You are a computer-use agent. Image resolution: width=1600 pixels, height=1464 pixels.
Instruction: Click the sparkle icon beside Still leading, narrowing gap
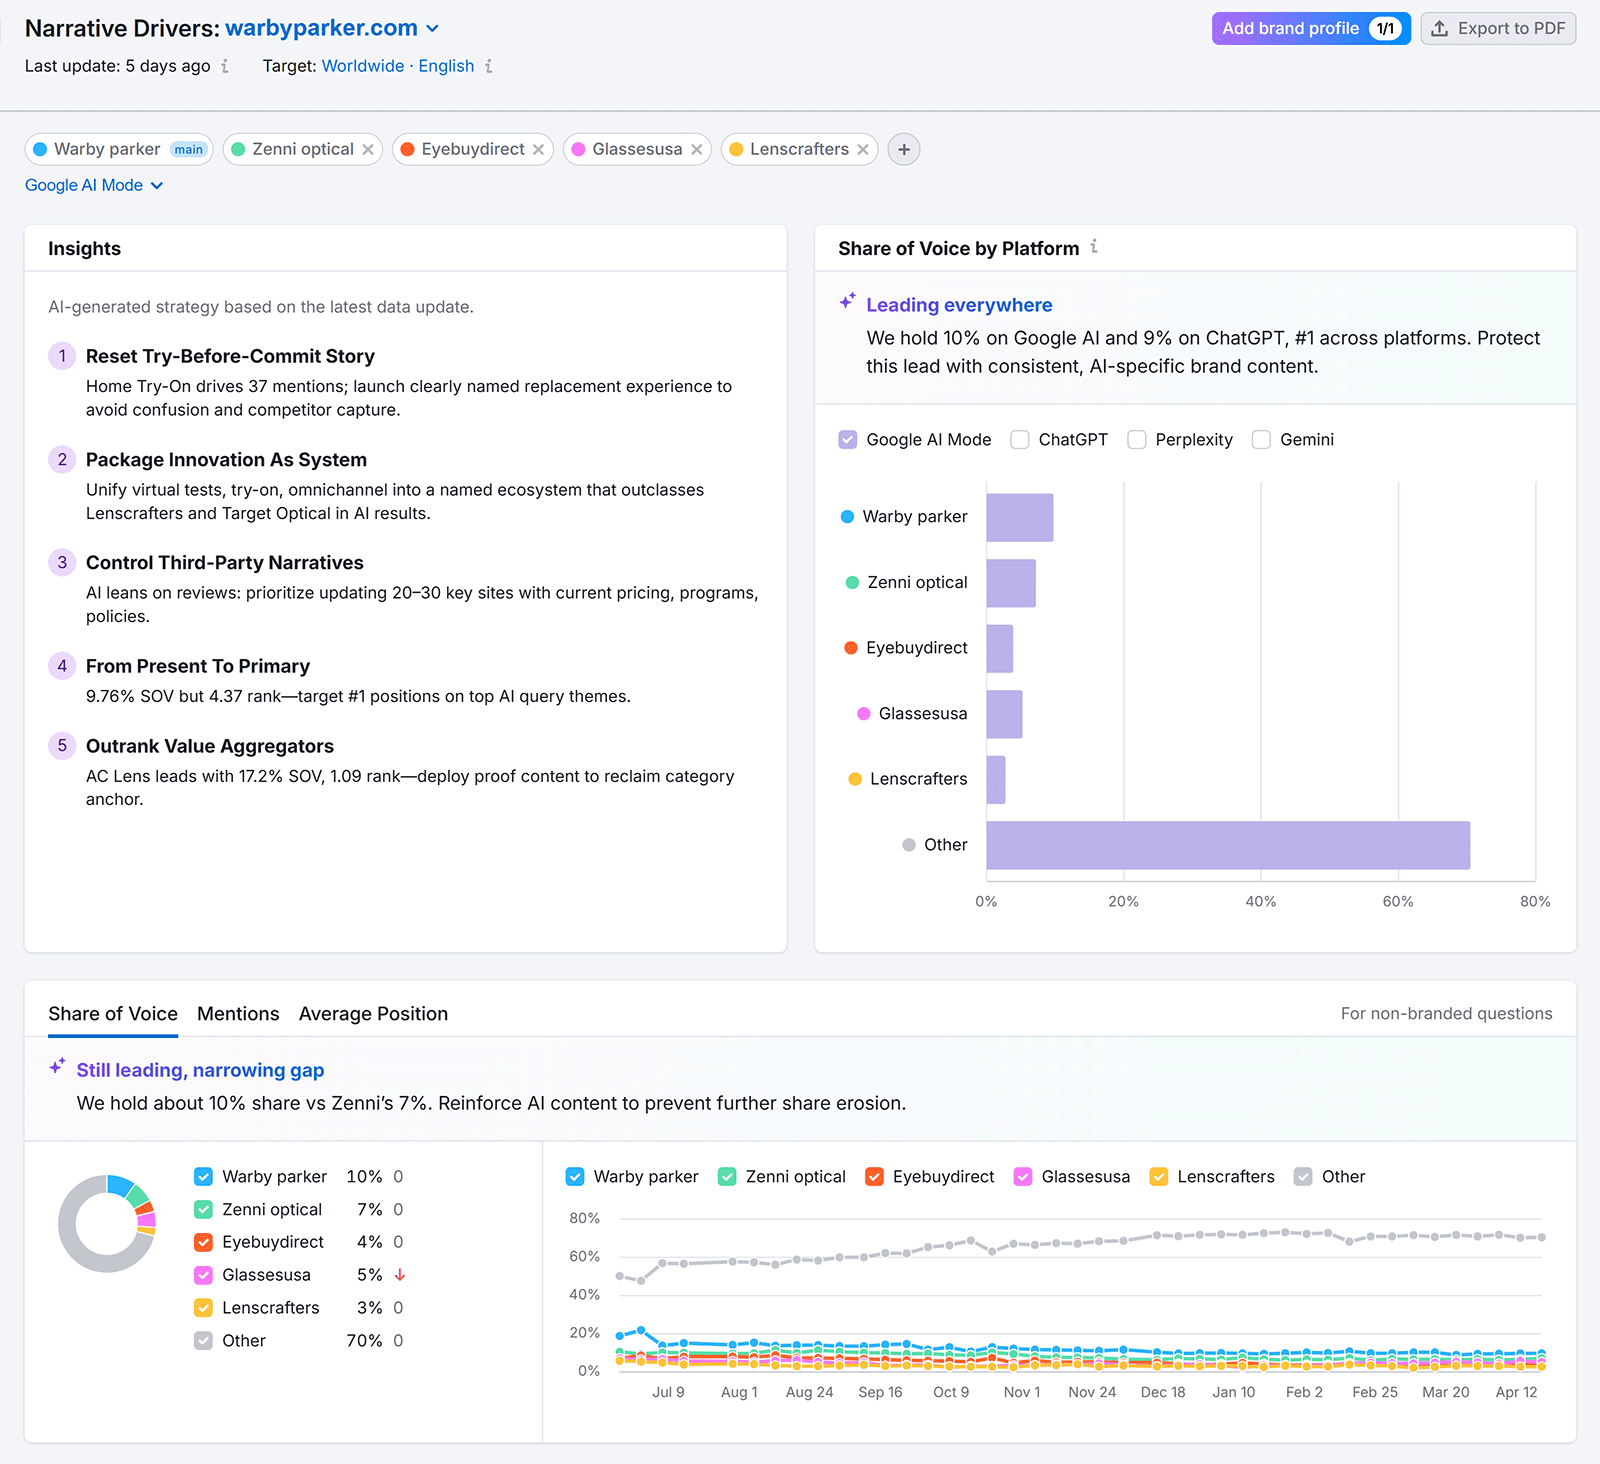tap(58, 1067)
